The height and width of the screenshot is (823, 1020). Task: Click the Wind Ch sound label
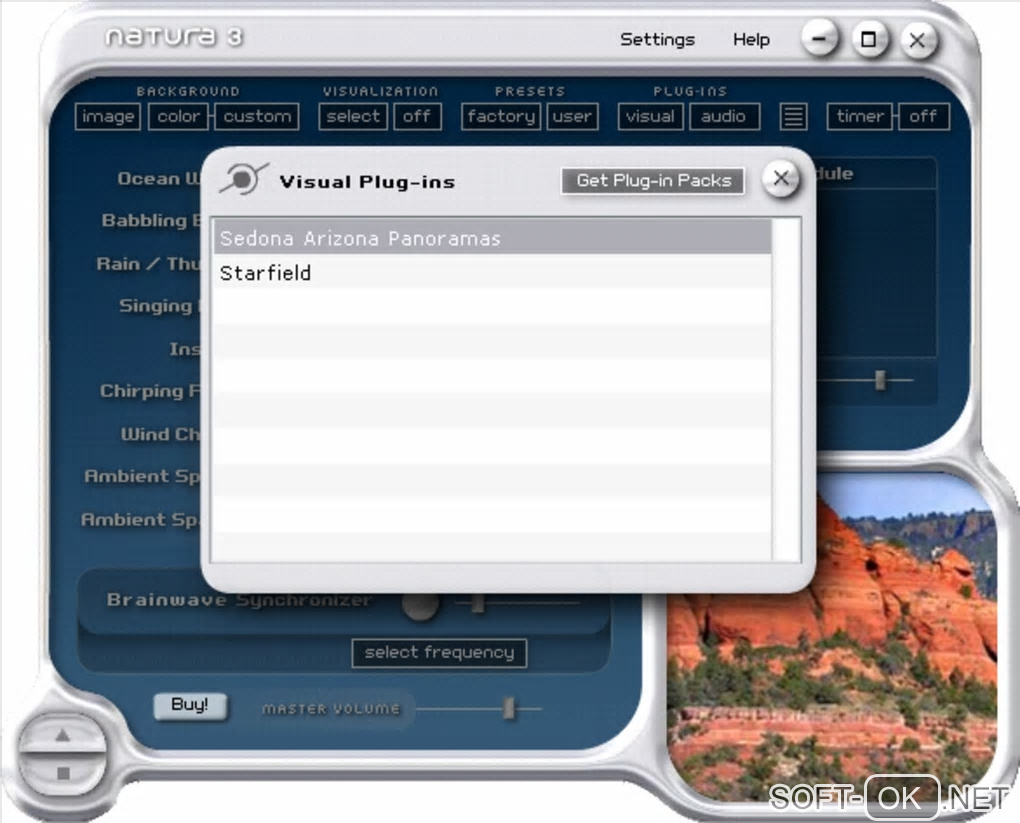point(161,434)
